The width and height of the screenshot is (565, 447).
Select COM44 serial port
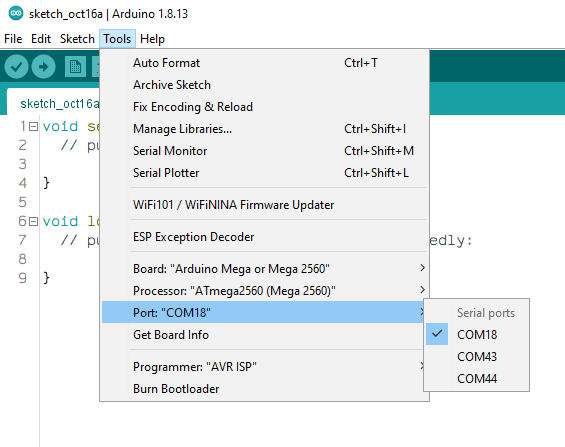[476, 379]
